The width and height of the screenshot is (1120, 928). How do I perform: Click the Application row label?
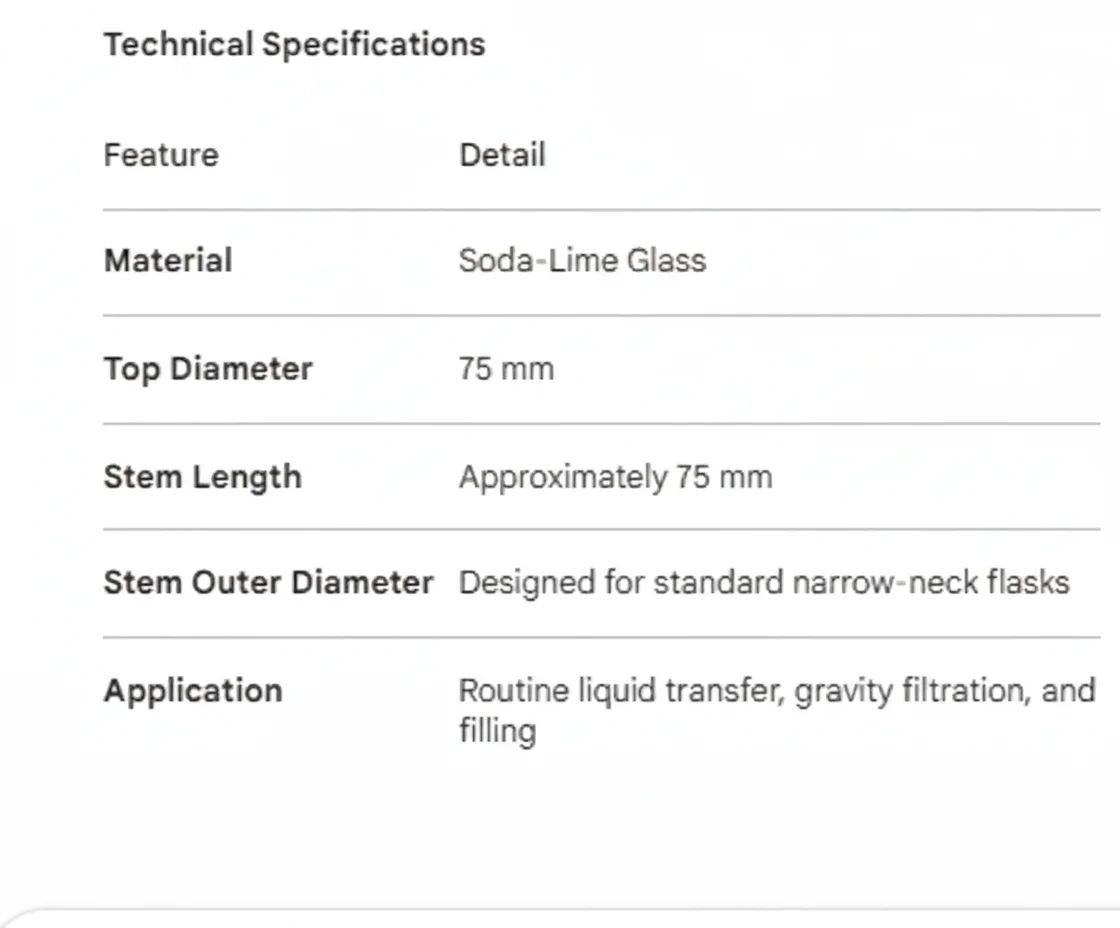(193, 691)
